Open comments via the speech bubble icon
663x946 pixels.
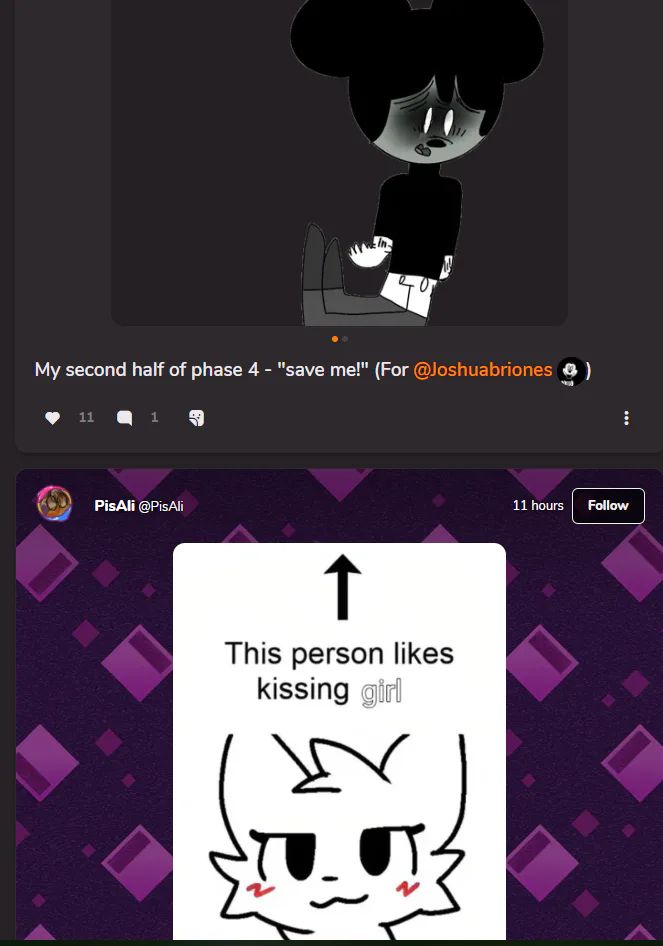[x=124, y=417]
